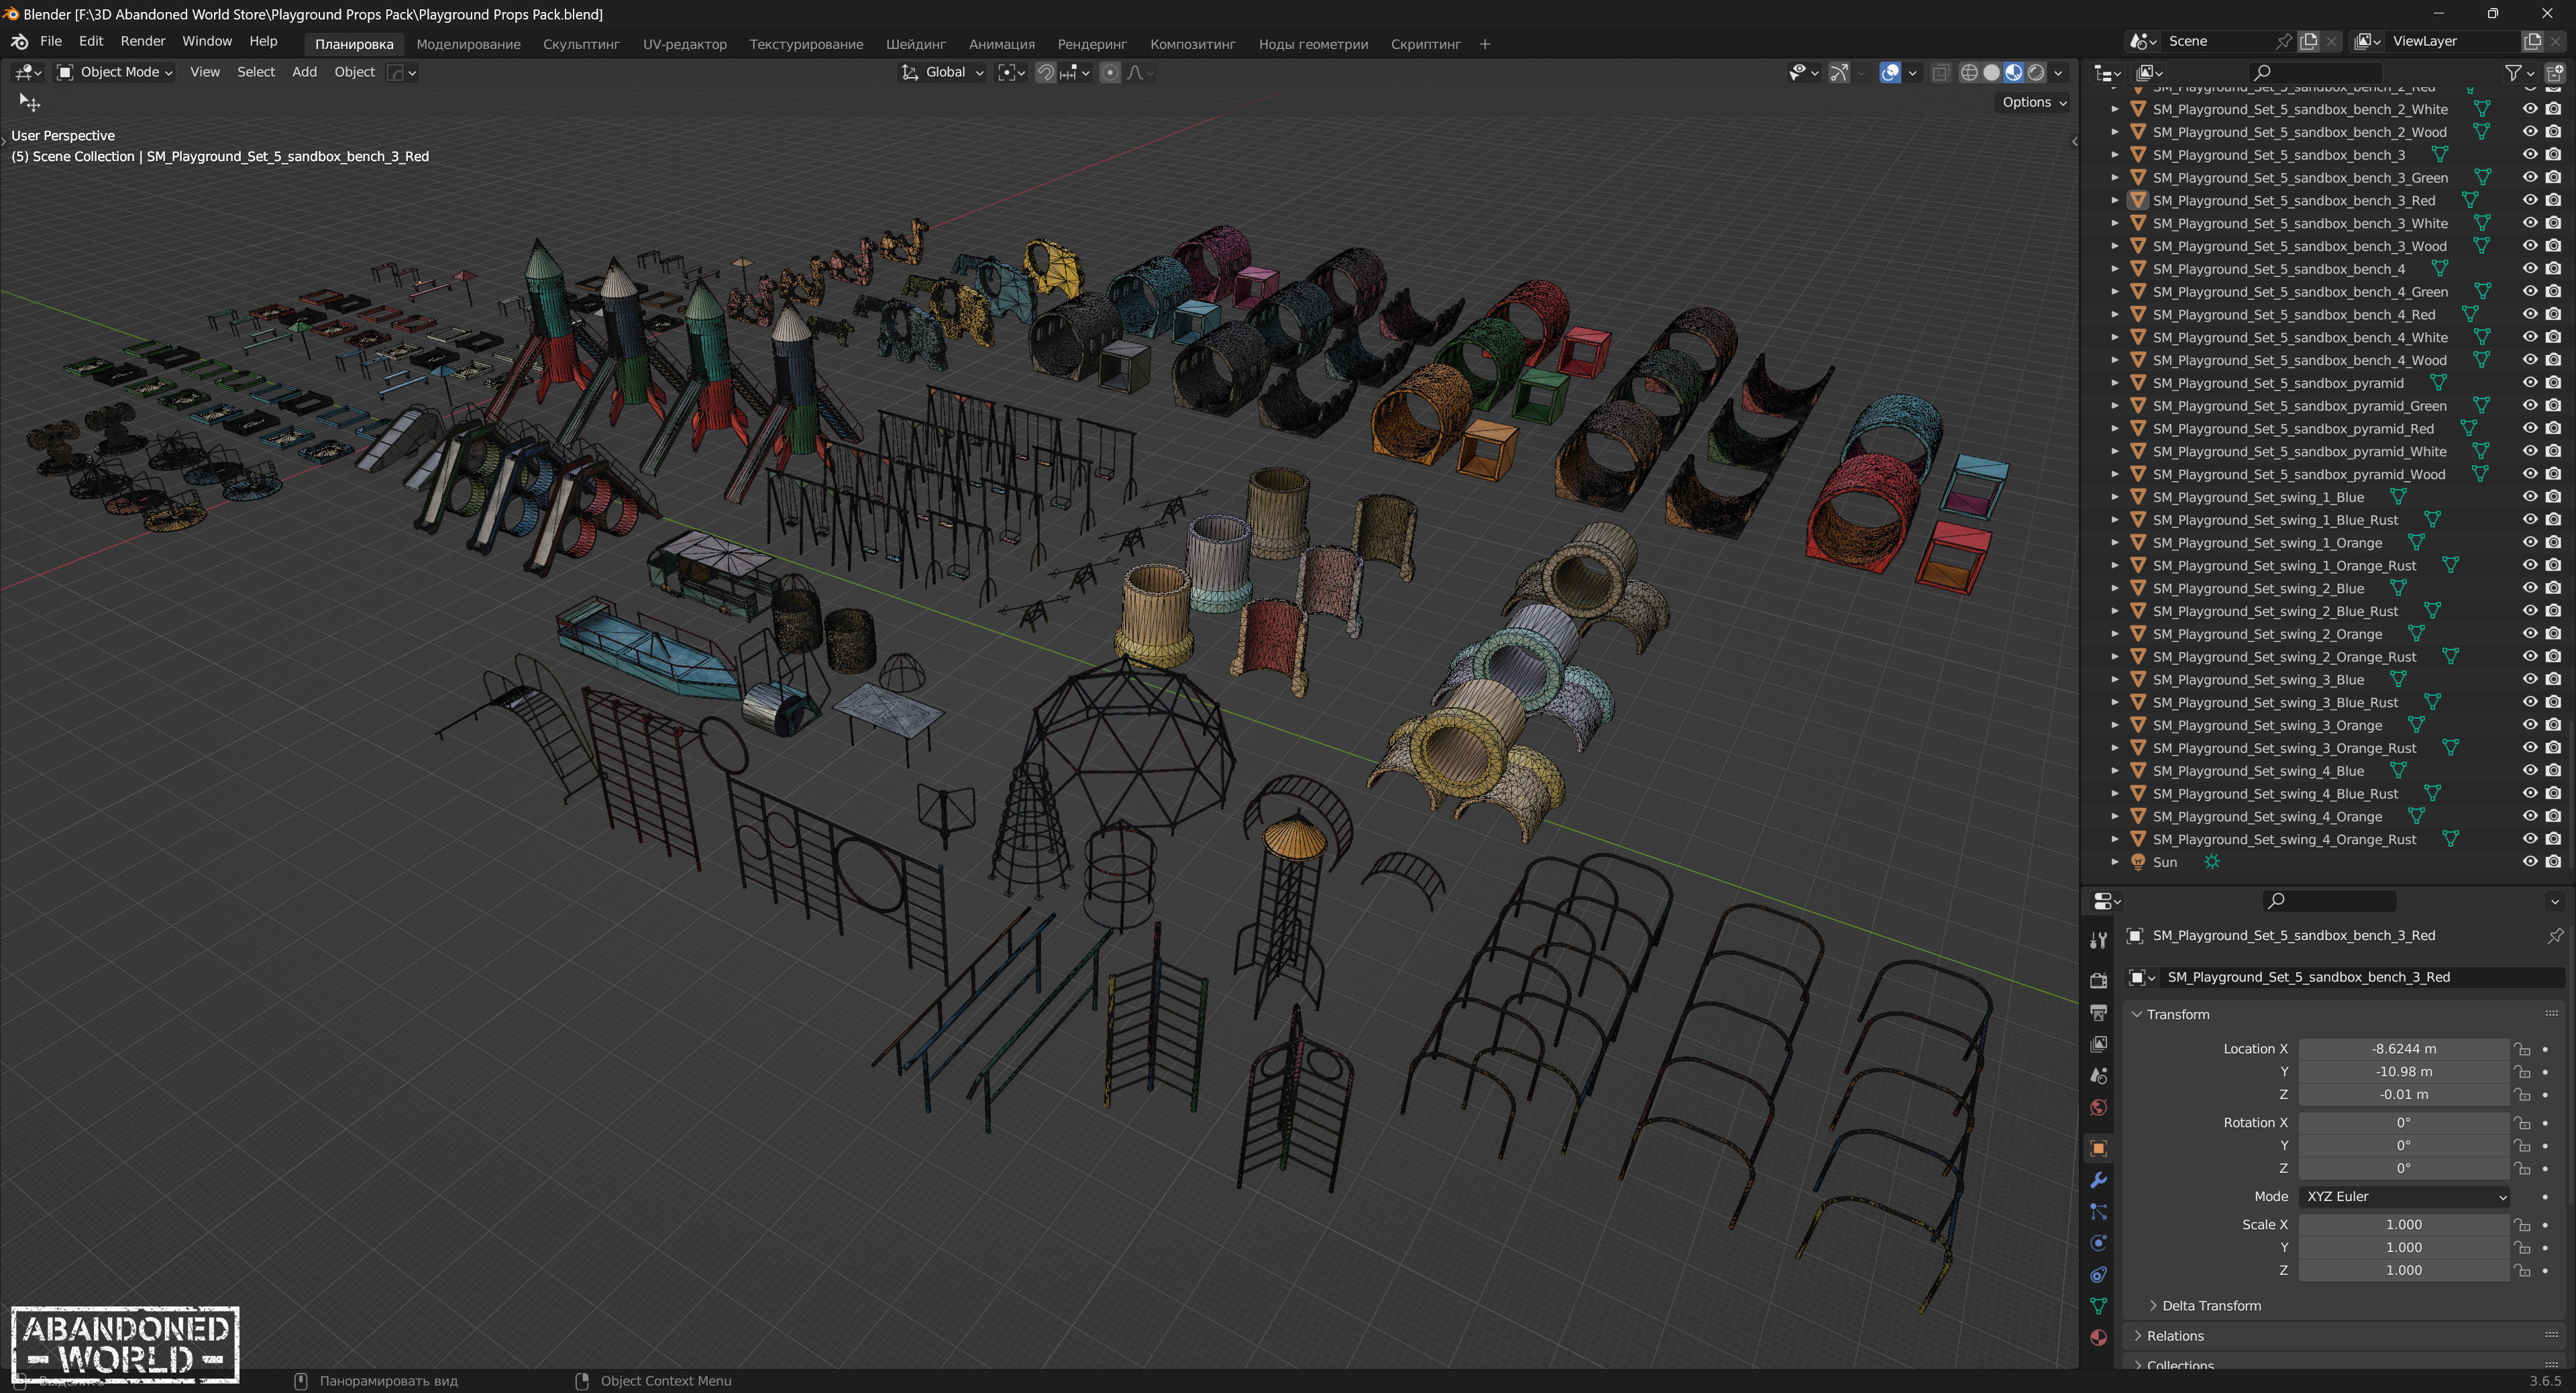The width and height of the screenshot is (2576, 1393).
Task: Select solid viewport shading
Action: click(1991, 72)
